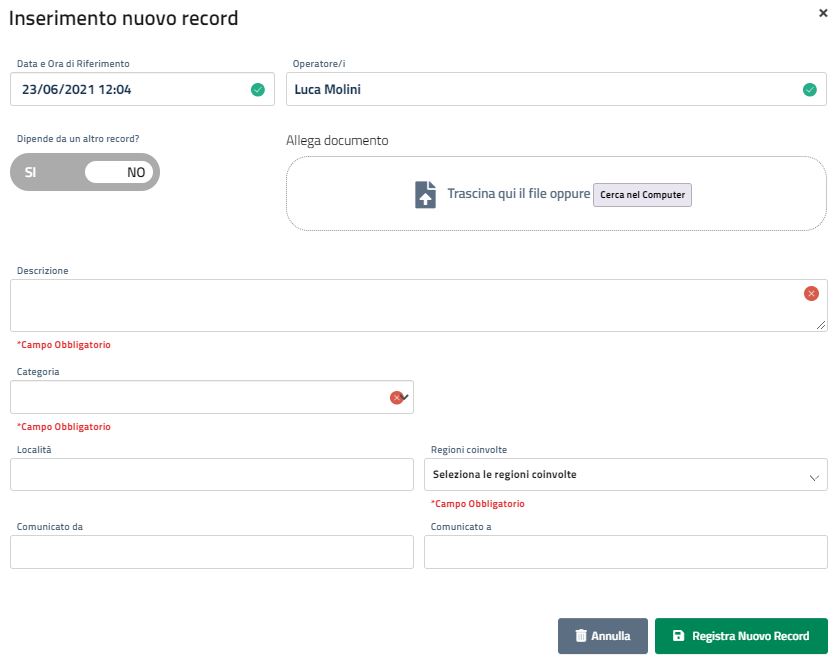Viewport: 838px width, 658px height.
Task: Close the Inserimento nuovo record dialog
Action: point(823,13)
